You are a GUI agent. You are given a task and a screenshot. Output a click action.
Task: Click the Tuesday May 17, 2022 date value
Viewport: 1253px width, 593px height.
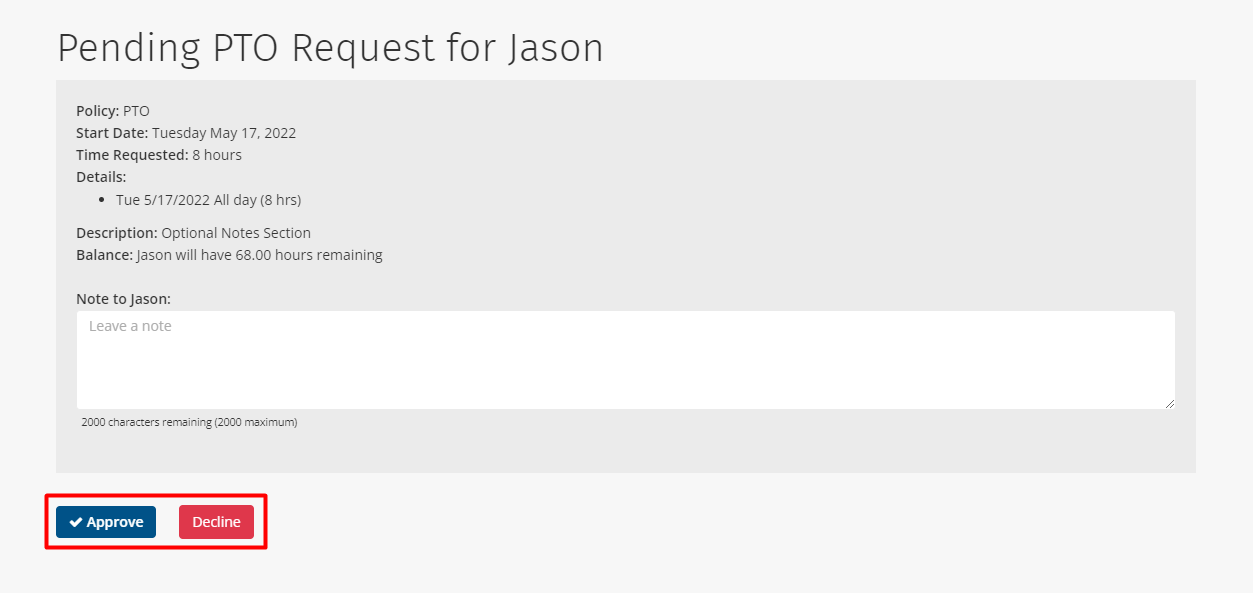[x=224, y=133]
